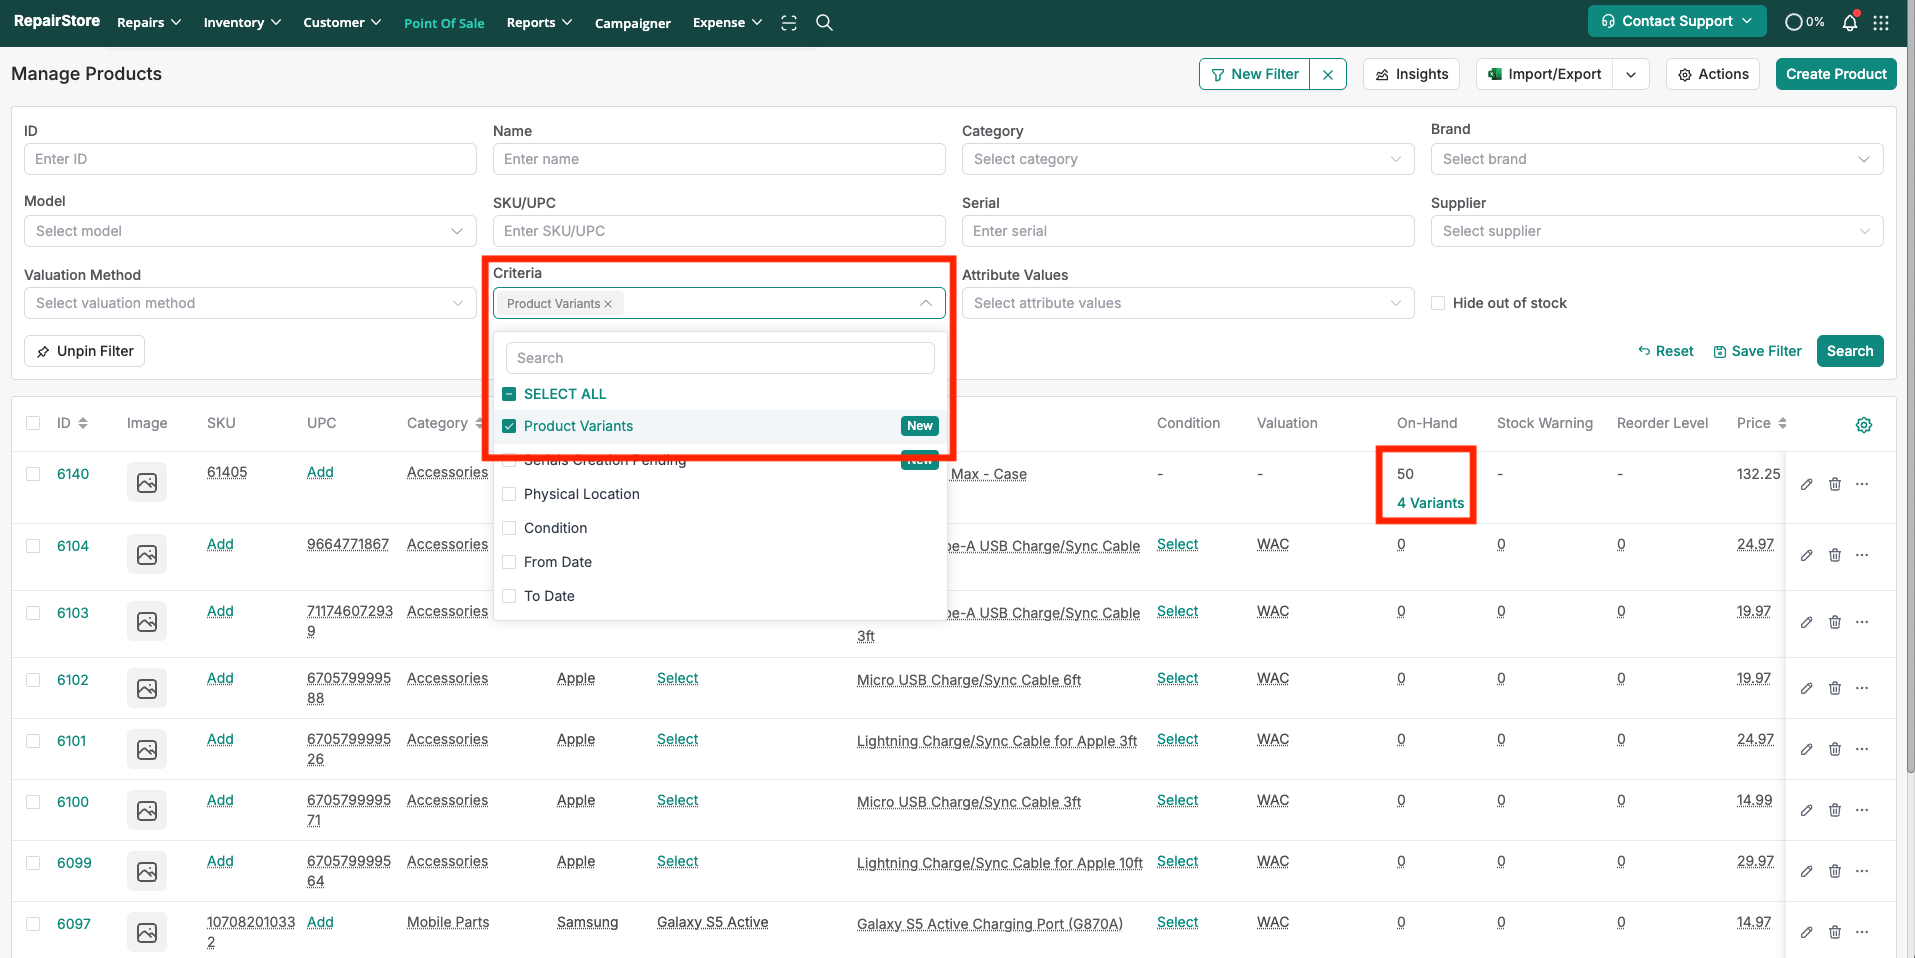Click the search magnifier icon in top navigation

point(824,22)
